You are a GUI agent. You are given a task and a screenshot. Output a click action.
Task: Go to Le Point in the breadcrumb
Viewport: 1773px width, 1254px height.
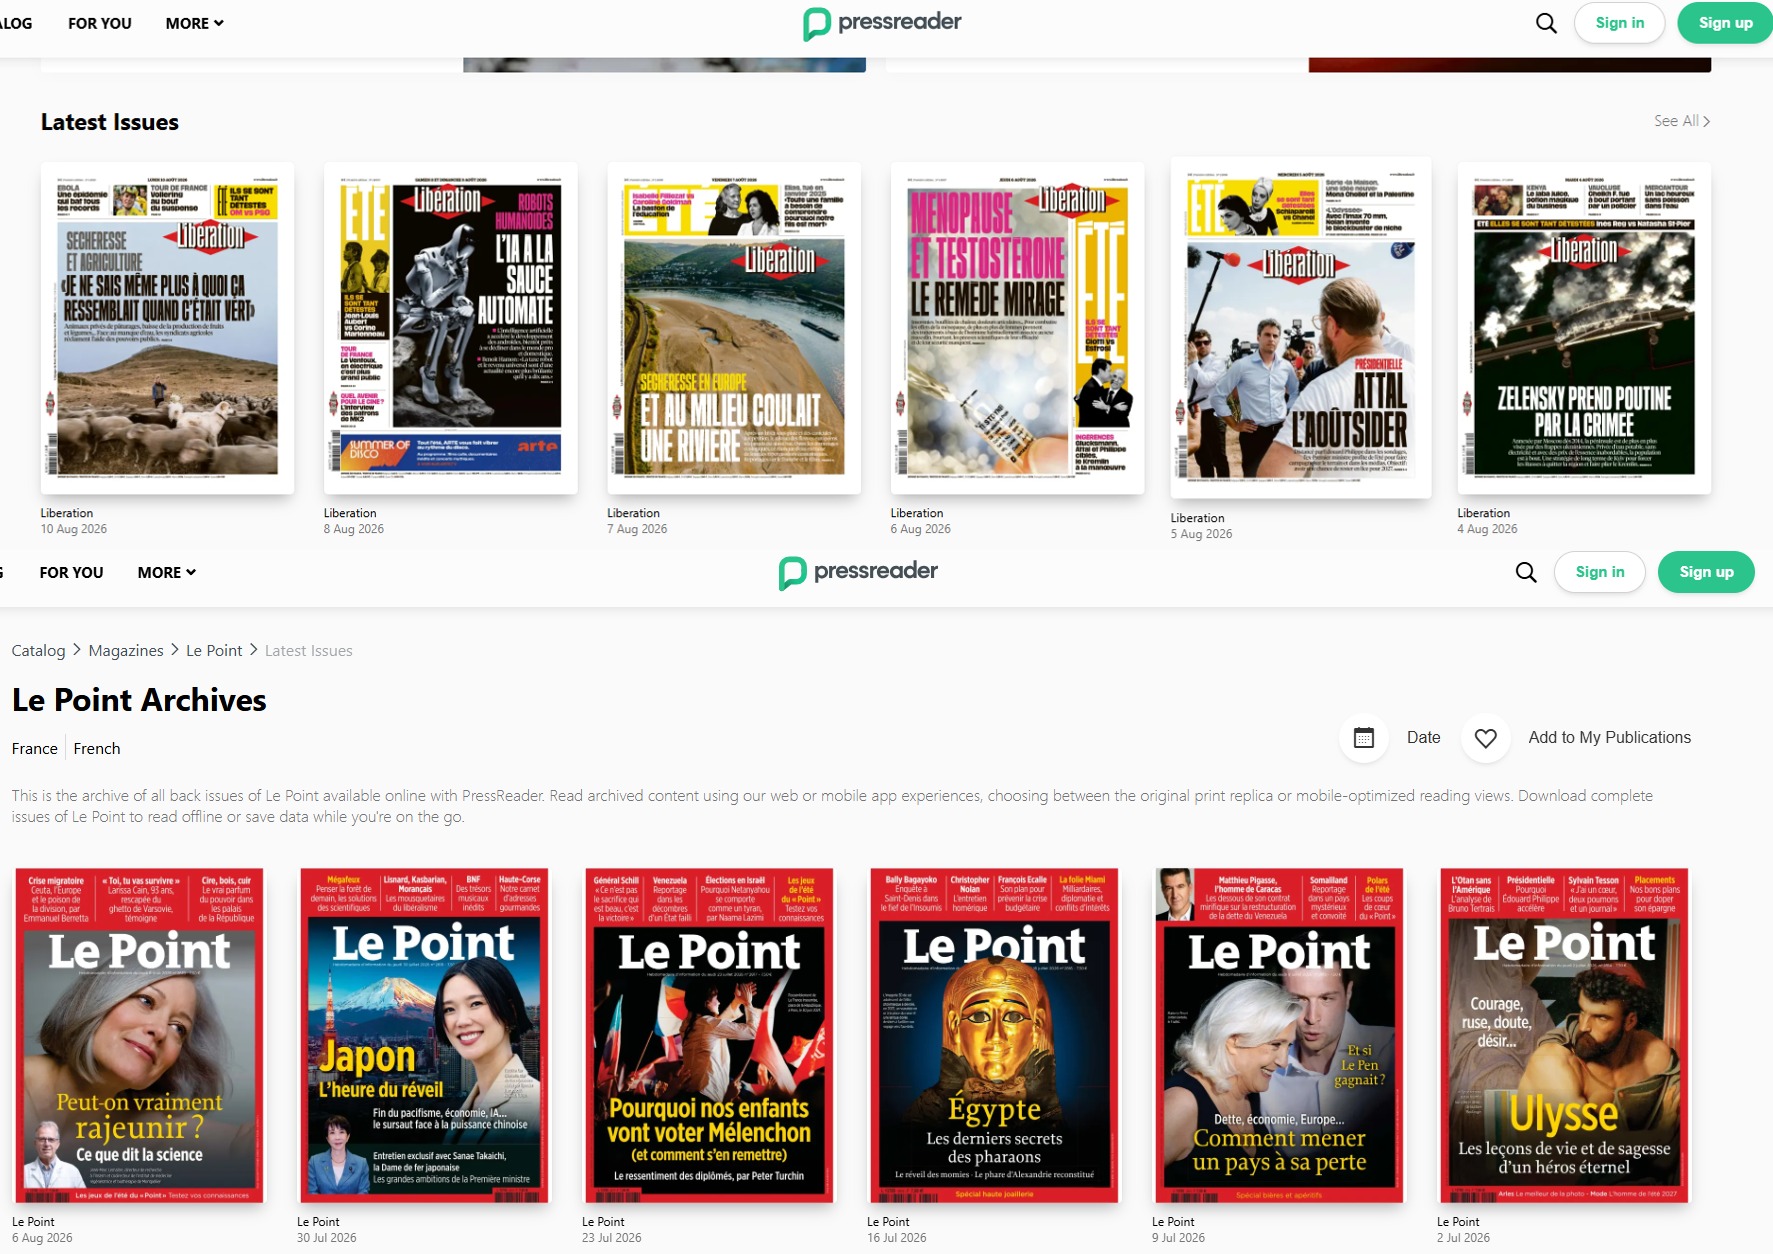pyautogui.click(x=214, y=651)
